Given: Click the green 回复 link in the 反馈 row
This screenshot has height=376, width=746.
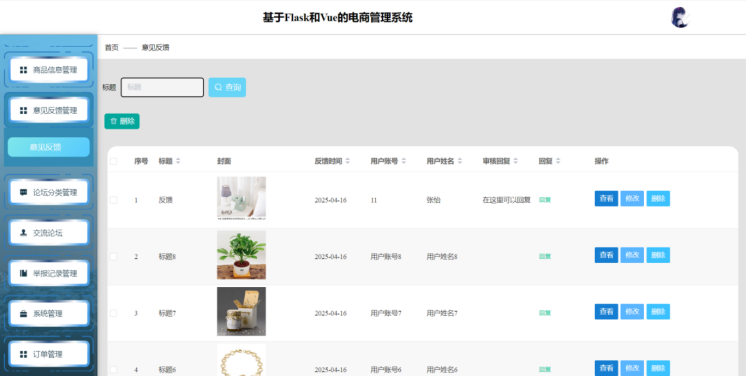Looking at the screenshot, I should pyautogui.click(x=545, y=200).
